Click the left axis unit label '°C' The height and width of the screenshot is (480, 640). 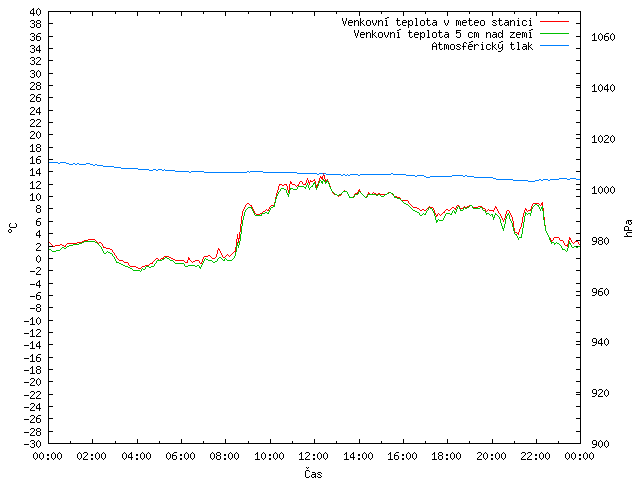pyautogui.click(x=13, y=228)
